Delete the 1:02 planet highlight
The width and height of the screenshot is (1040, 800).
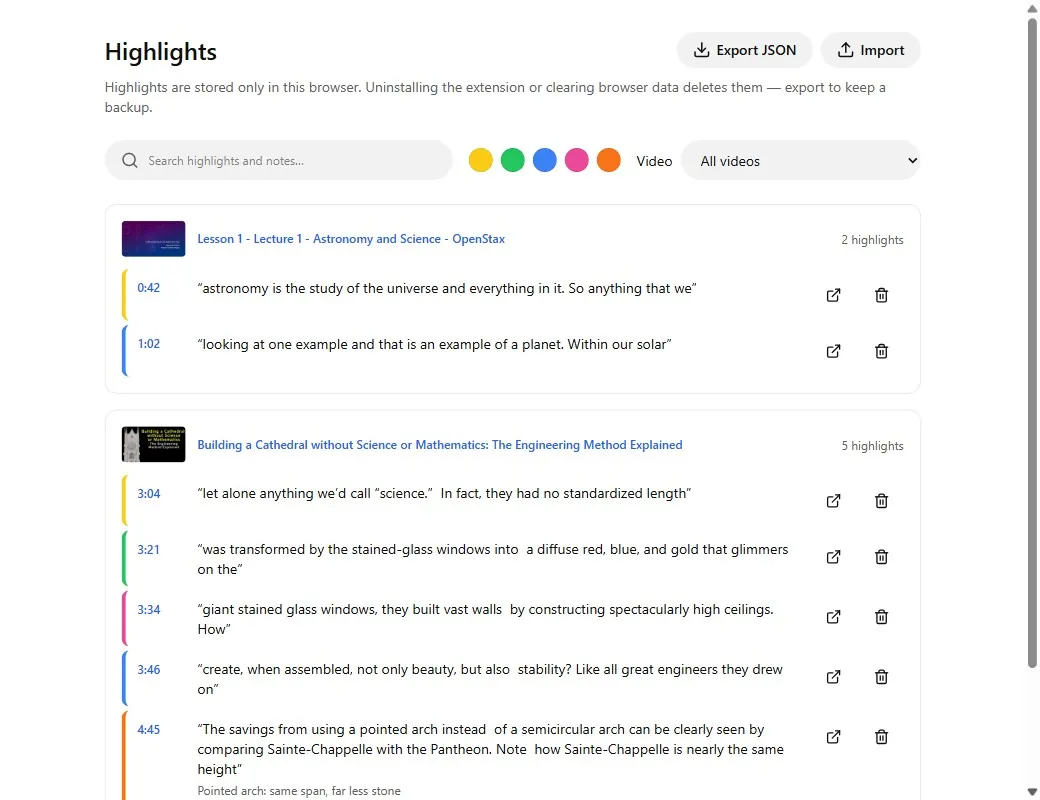tap(881, 351)
